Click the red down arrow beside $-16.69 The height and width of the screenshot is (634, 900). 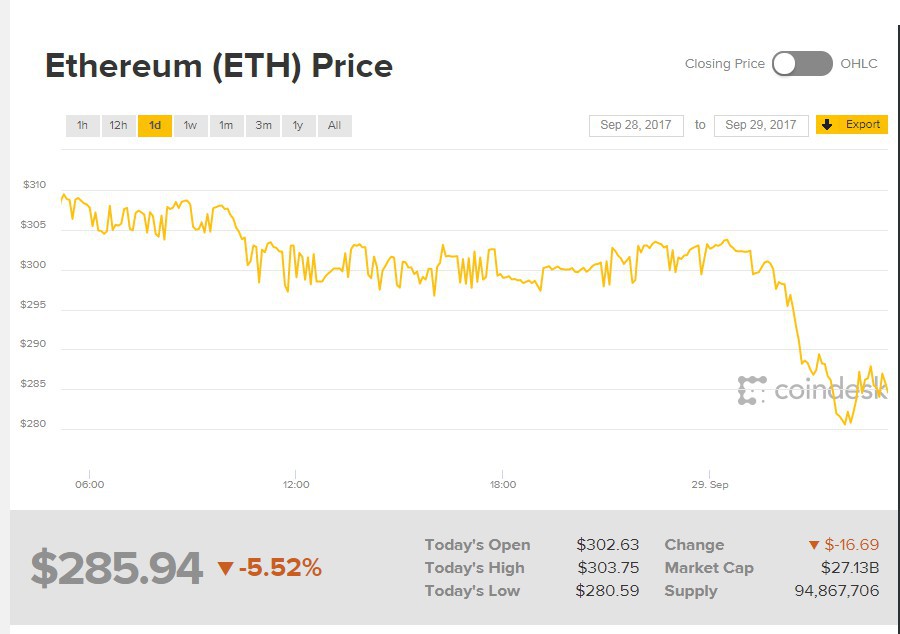click(x=814, y=545)
